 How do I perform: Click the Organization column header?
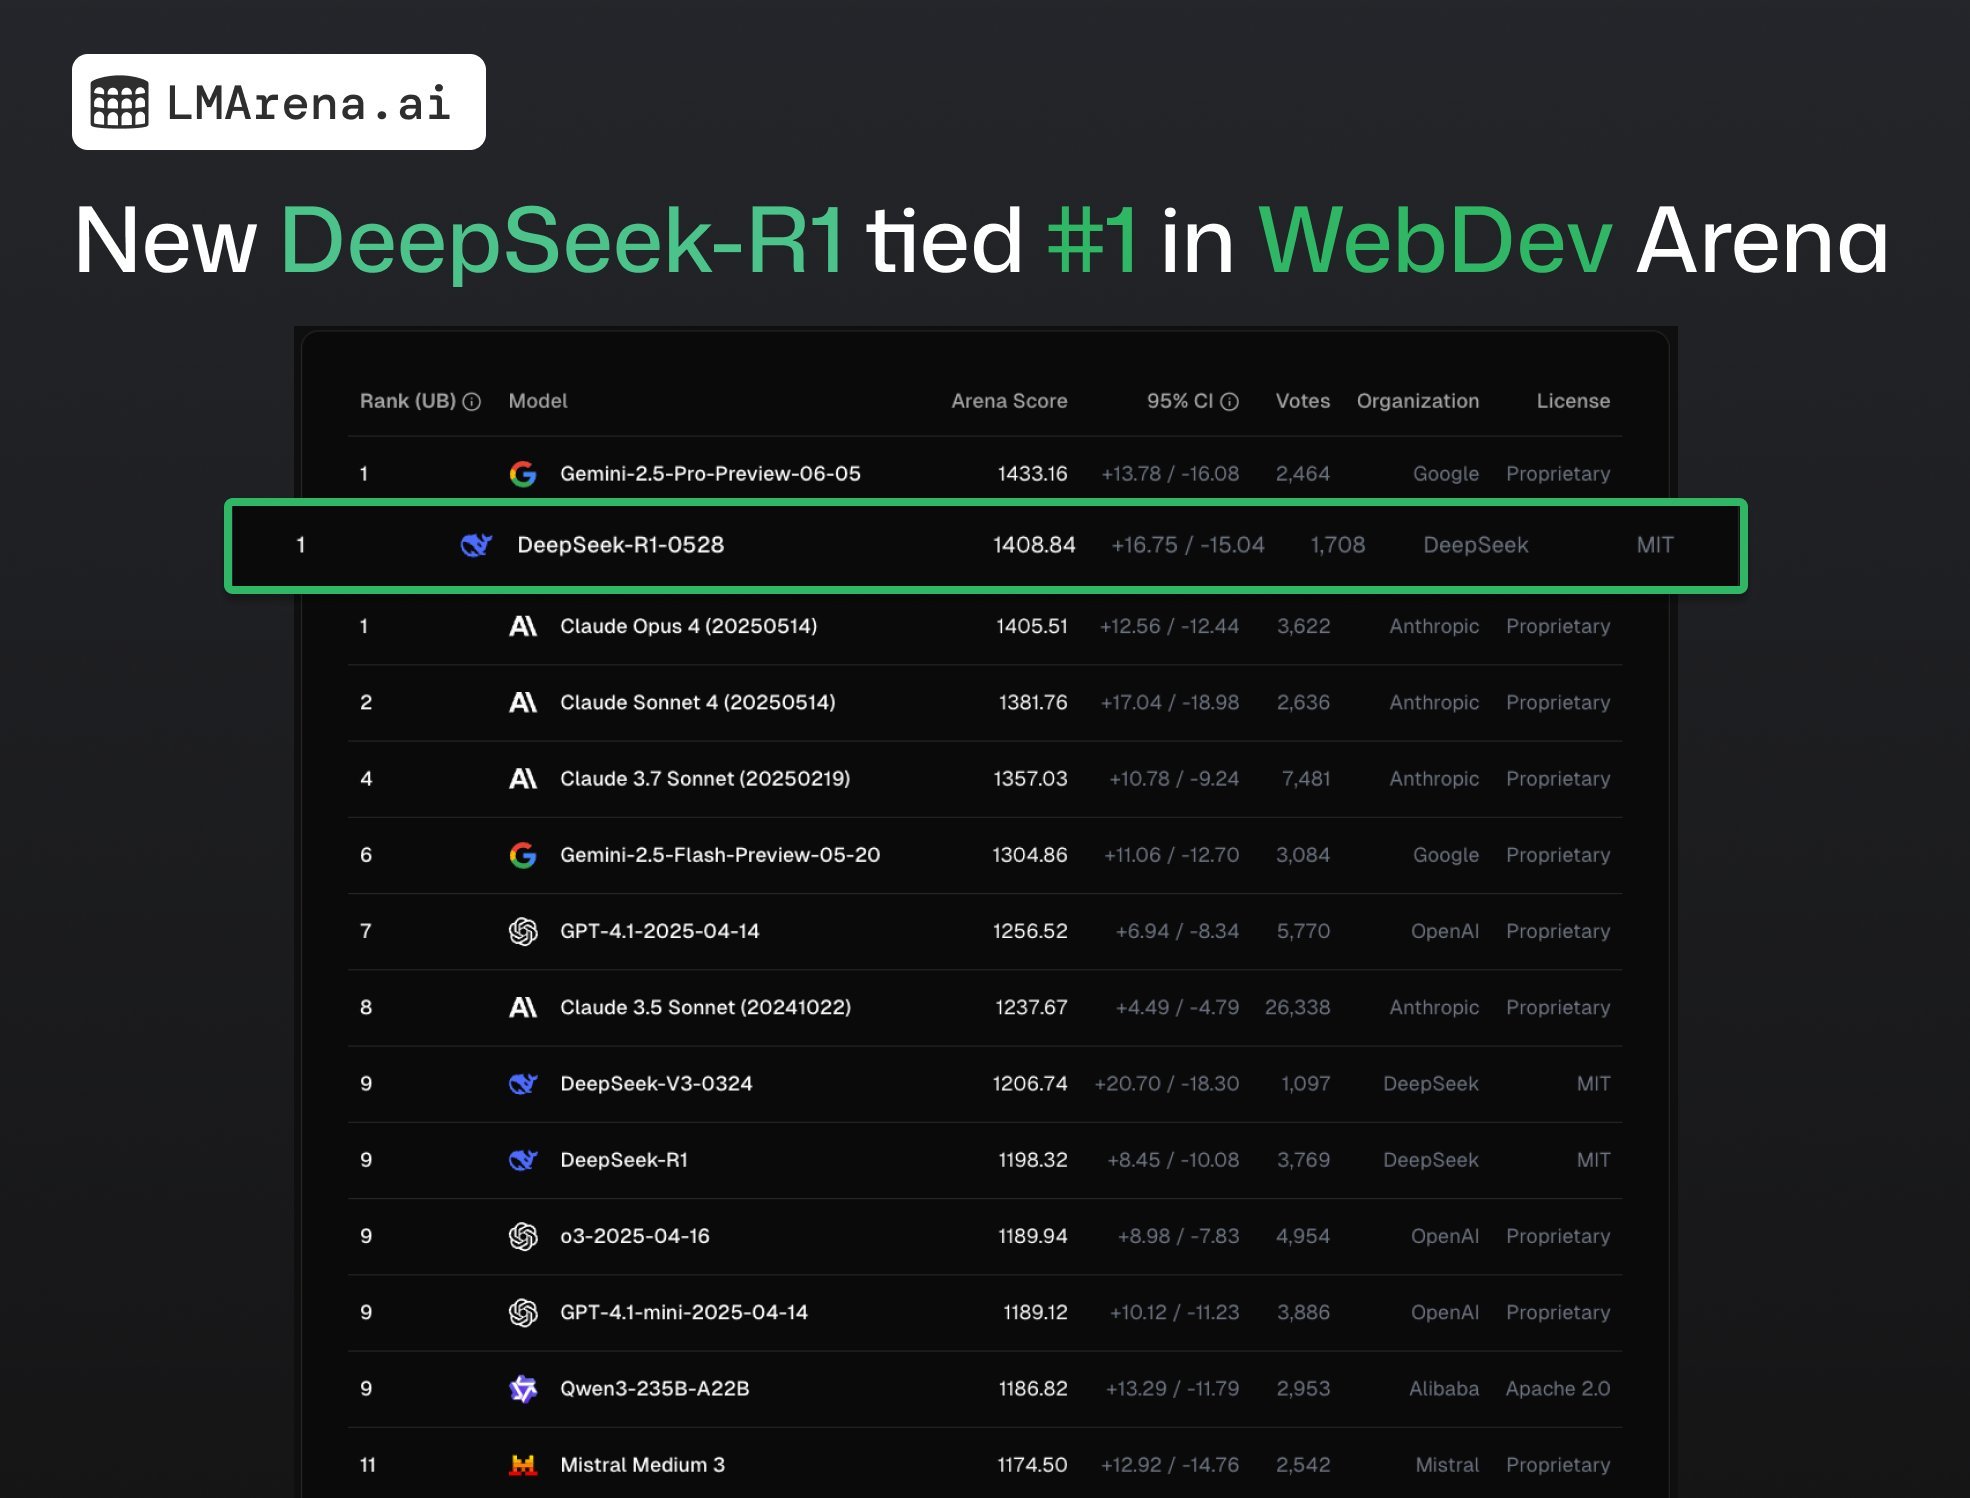(1418, 400)
